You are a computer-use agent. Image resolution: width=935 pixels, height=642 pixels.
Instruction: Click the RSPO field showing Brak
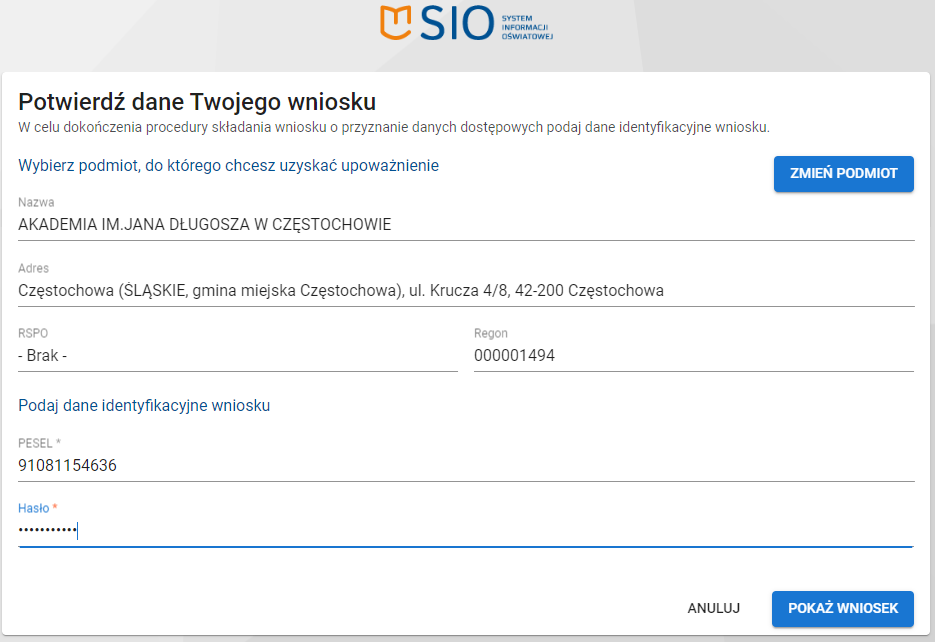pyautogui.click(x=237, y=356)
